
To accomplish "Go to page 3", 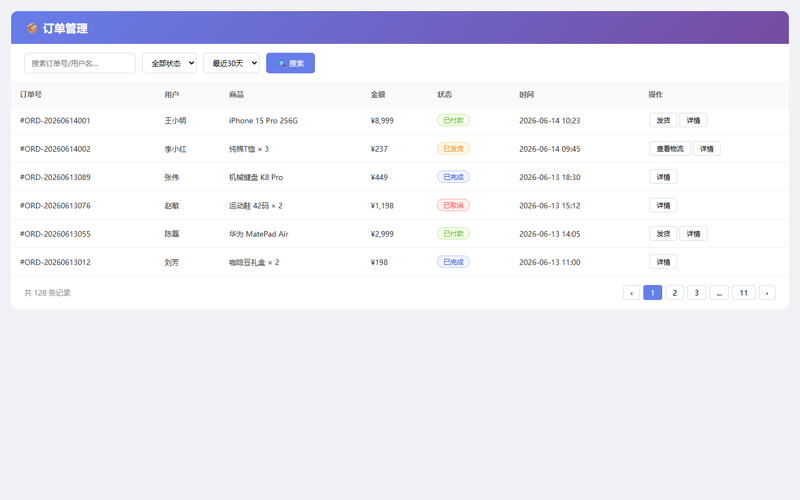I will point(696,293).
